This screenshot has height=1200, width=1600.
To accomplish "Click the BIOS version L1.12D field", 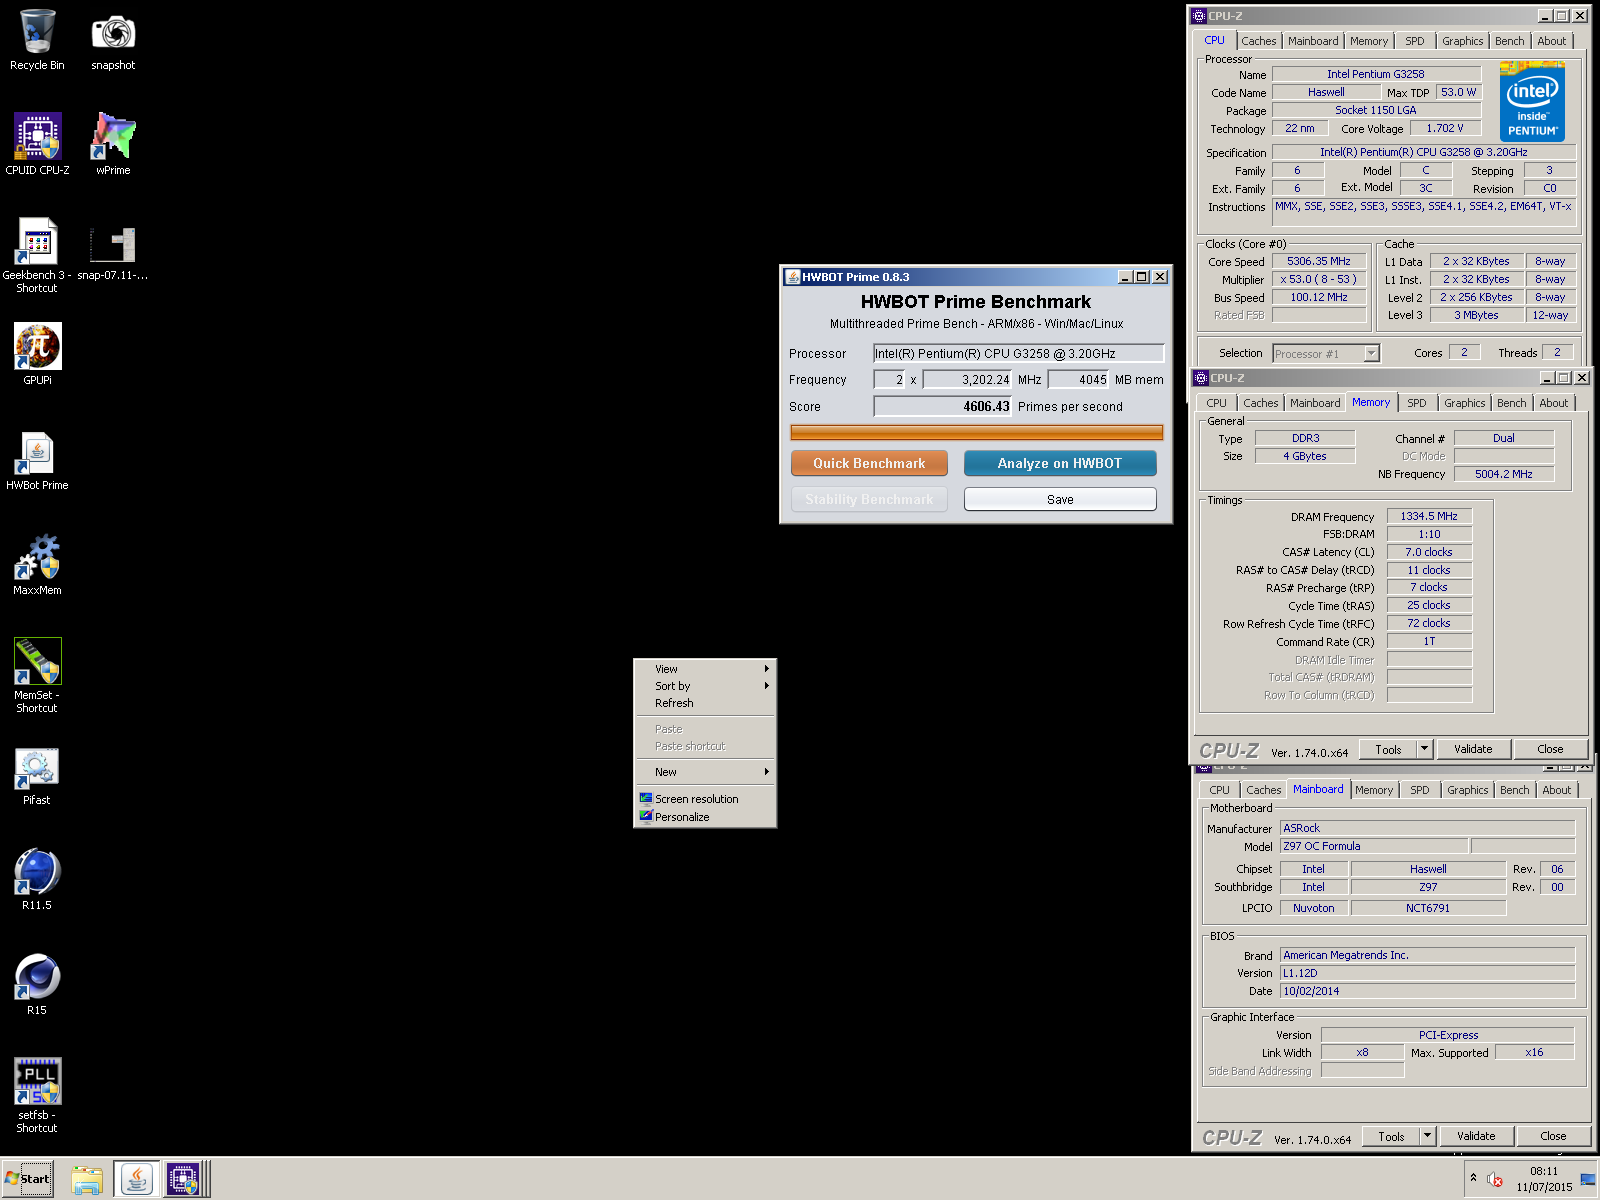I will 1427,973.
